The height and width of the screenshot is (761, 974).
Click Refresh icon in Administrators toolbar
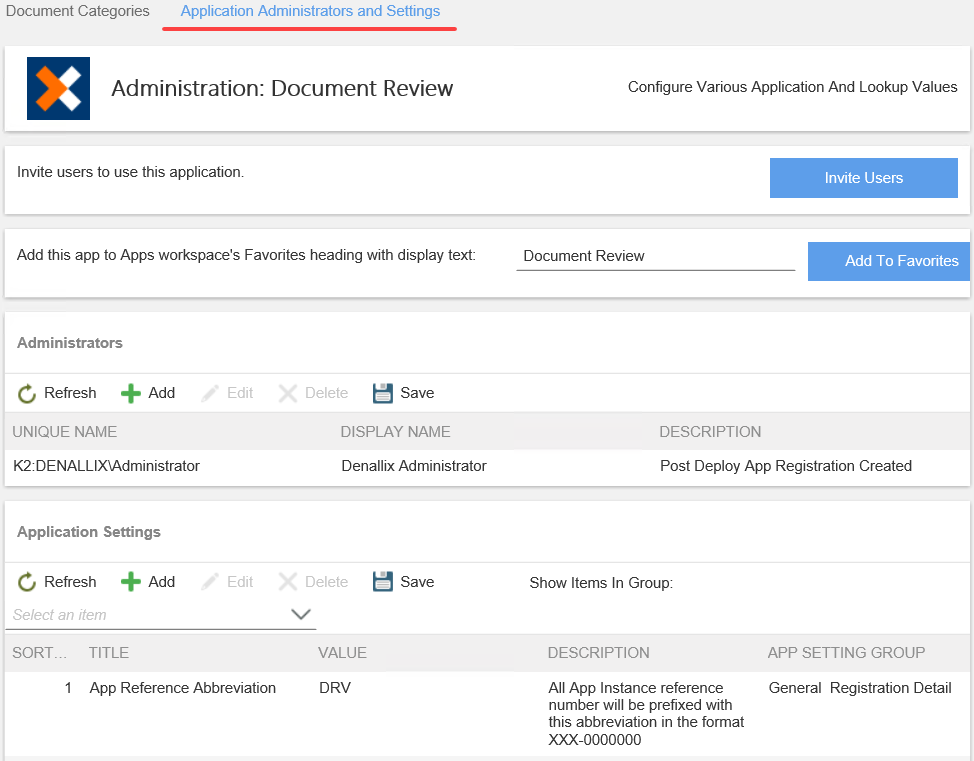click(x=27, y=394)
